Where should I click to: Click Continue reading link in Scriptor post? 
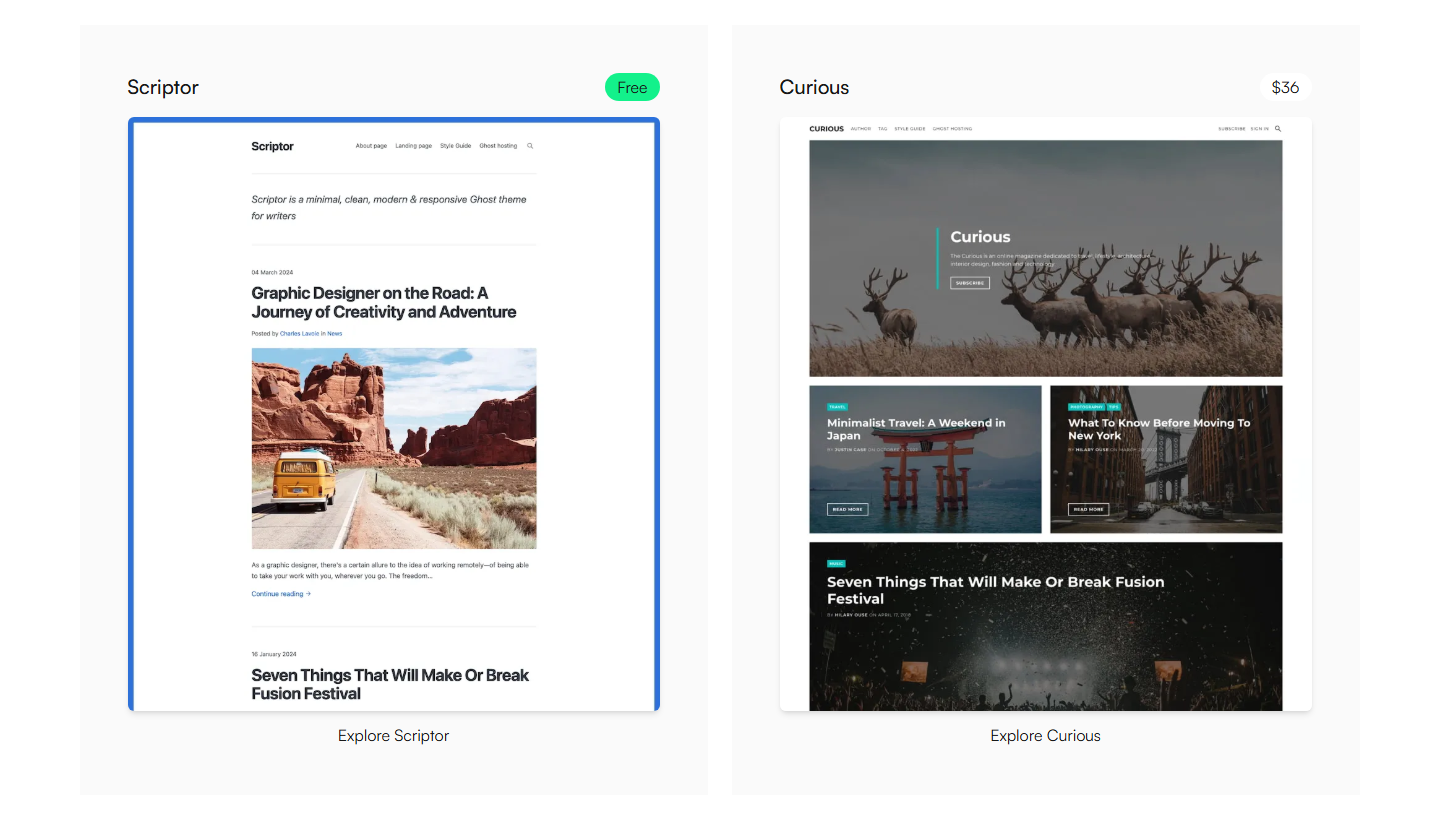[x=281, y=594]
